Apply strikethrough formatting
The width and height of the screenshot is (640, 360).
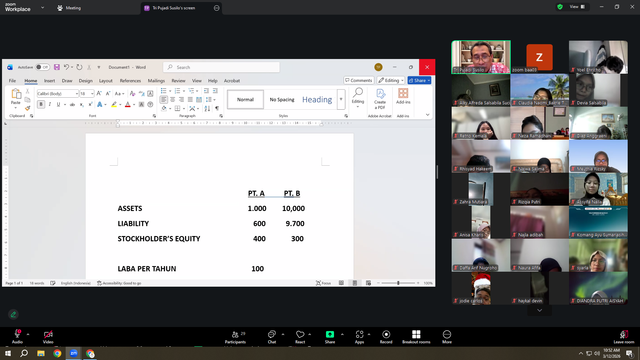[72, 105]
